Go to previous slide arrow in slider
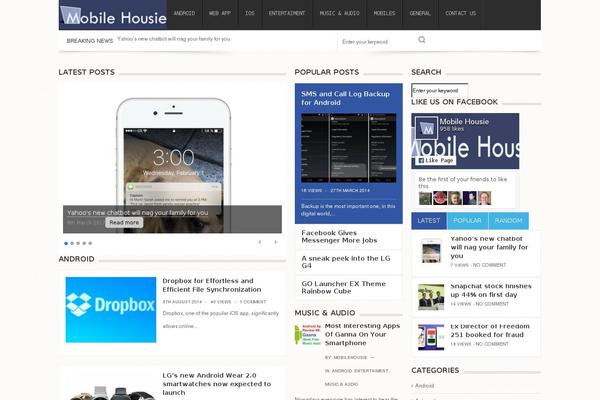The height and width of the screenshot is (400, 600). coord(260,242)
